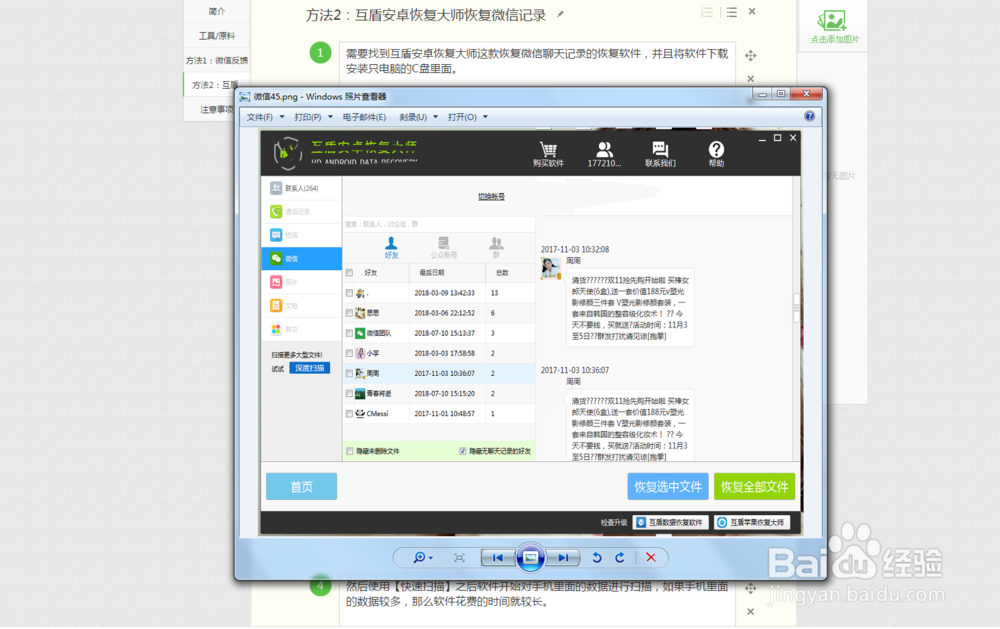Toggle the select-all checkbox in the 好友 header

coord(349,273)
